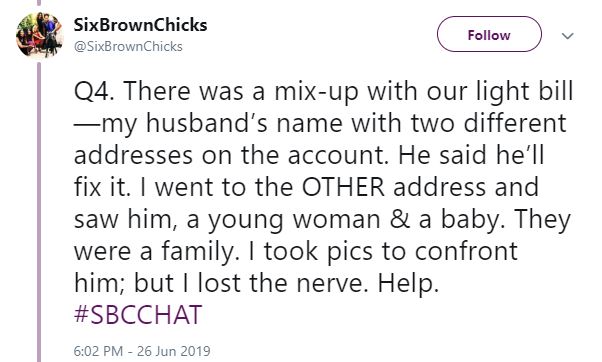This screenshot has height=362, width=602.
Task: Click the purple thread line below avatar
Action: 39,211
